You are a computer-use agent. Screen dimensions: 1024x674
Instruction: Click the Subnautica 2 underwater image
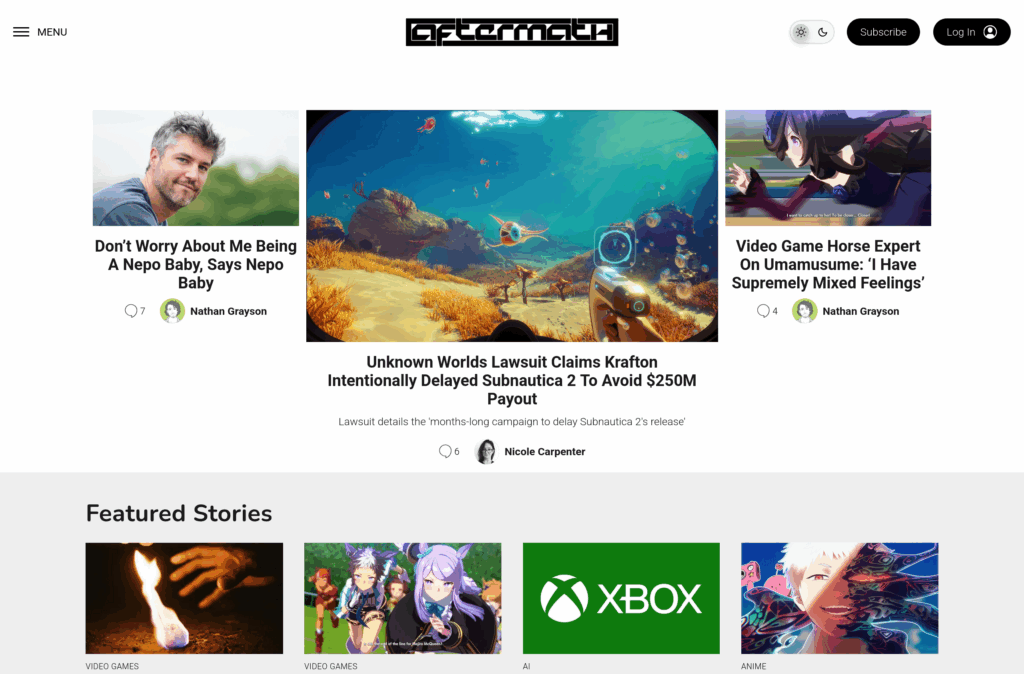click(512, 226)
